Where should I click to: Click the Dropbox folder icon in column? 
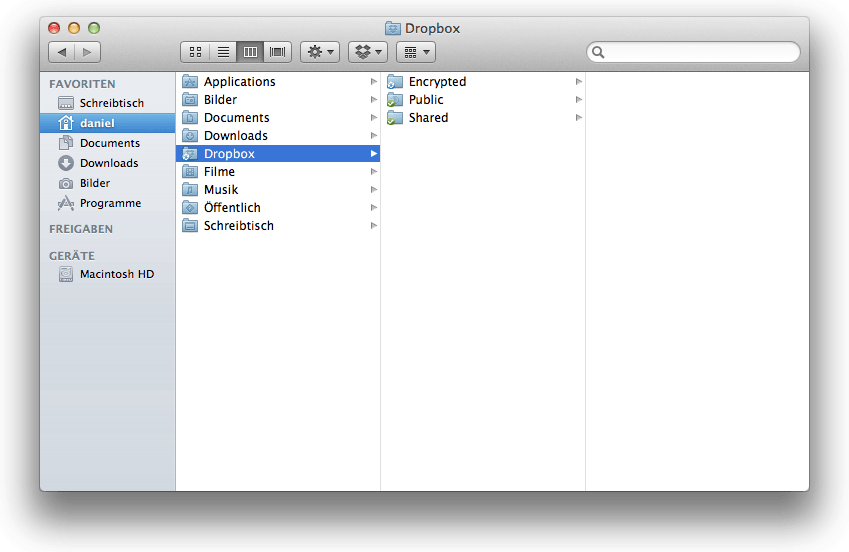[190, 154]
